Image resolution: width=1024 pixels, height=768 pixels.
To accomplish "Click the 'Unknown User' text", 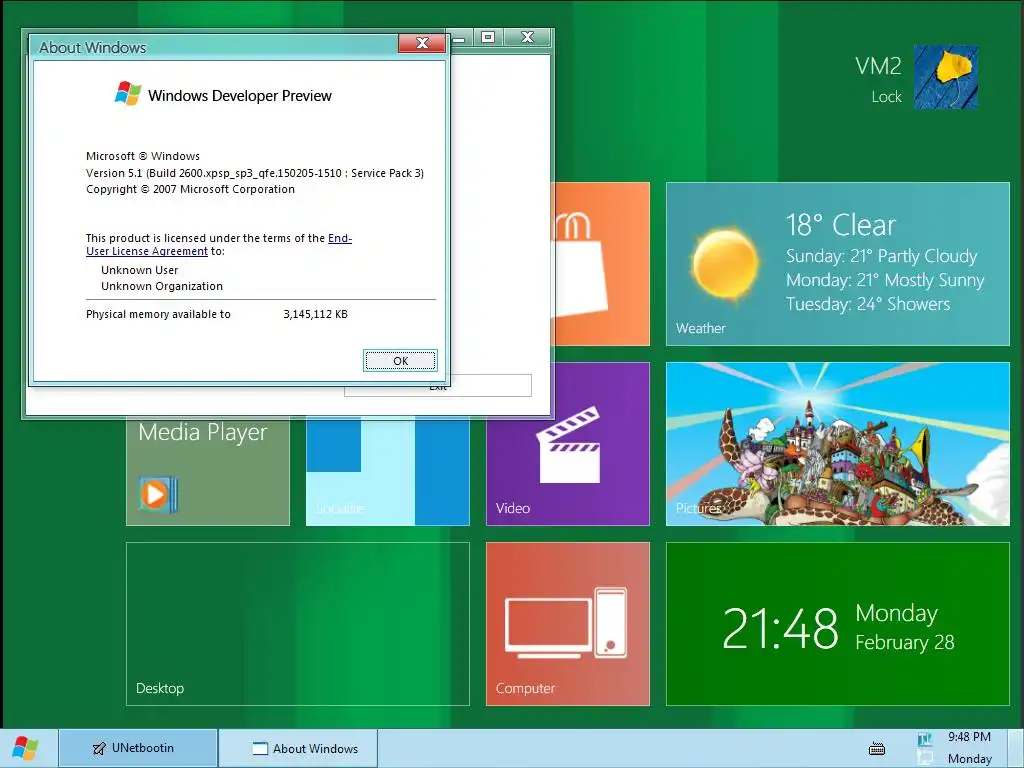I will click(139, 270).
